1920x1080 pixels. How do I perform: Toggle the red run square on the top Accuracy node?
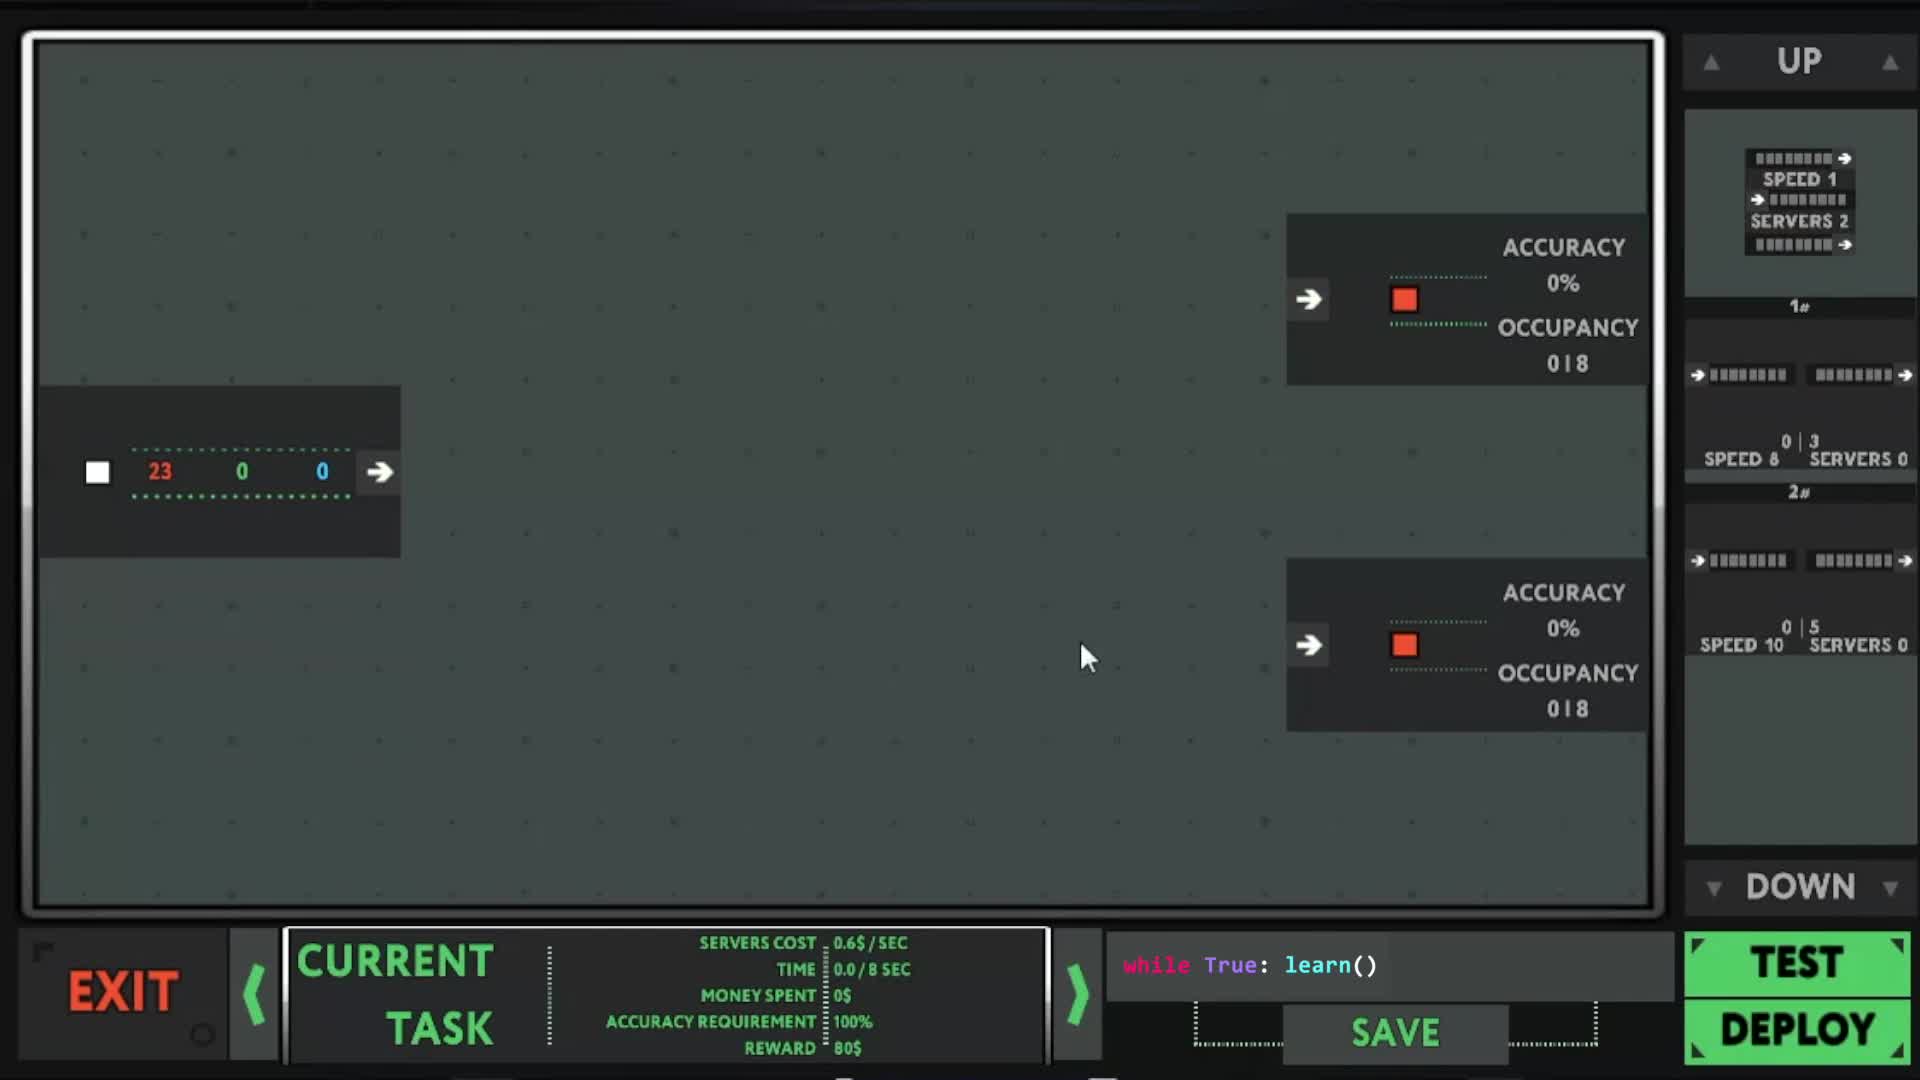[1404, 299]
